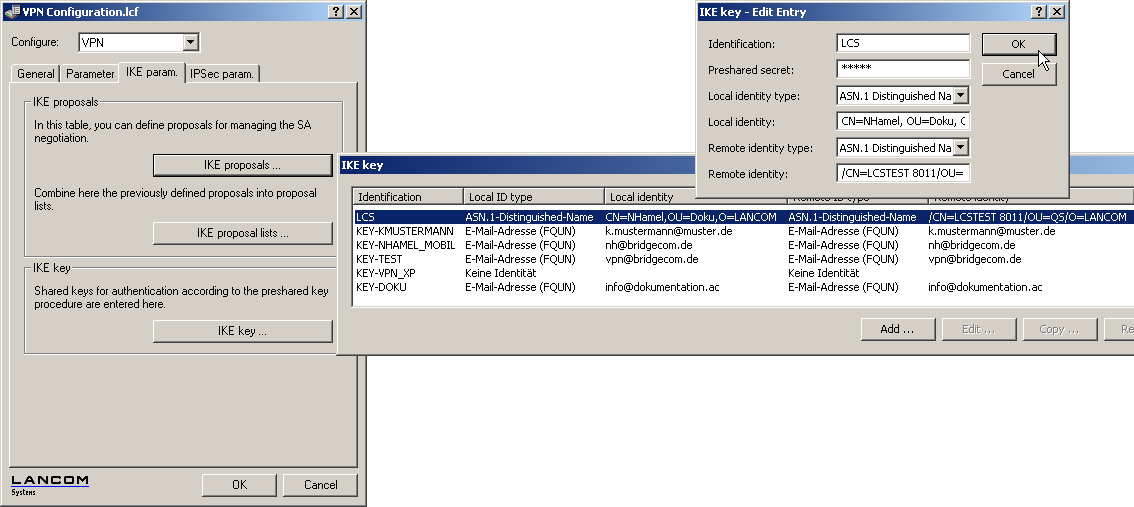Viewport: 1134px width, 507px height.
Task: Click the help icon in VPN Configuration title bar
Action: [337, 11]
